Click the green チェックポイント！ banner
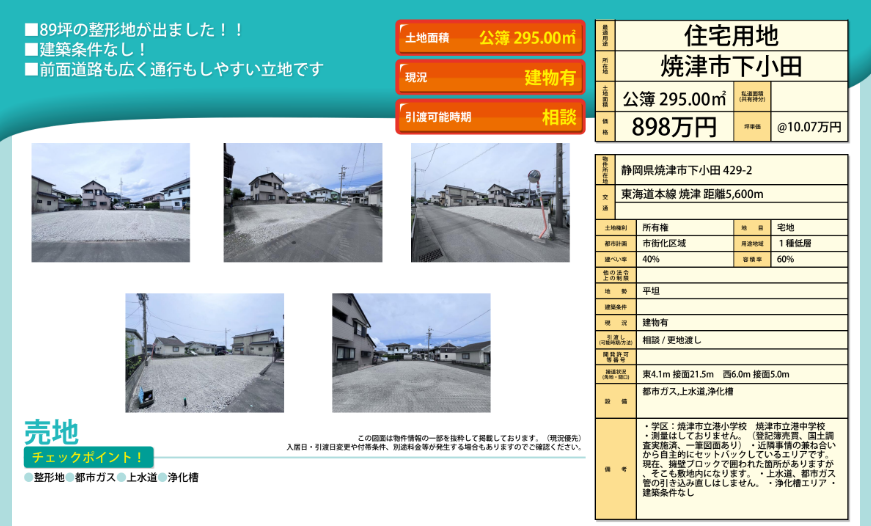Image resolution: width=871 pixels, height=526 pixels. (x=88, y=458)
